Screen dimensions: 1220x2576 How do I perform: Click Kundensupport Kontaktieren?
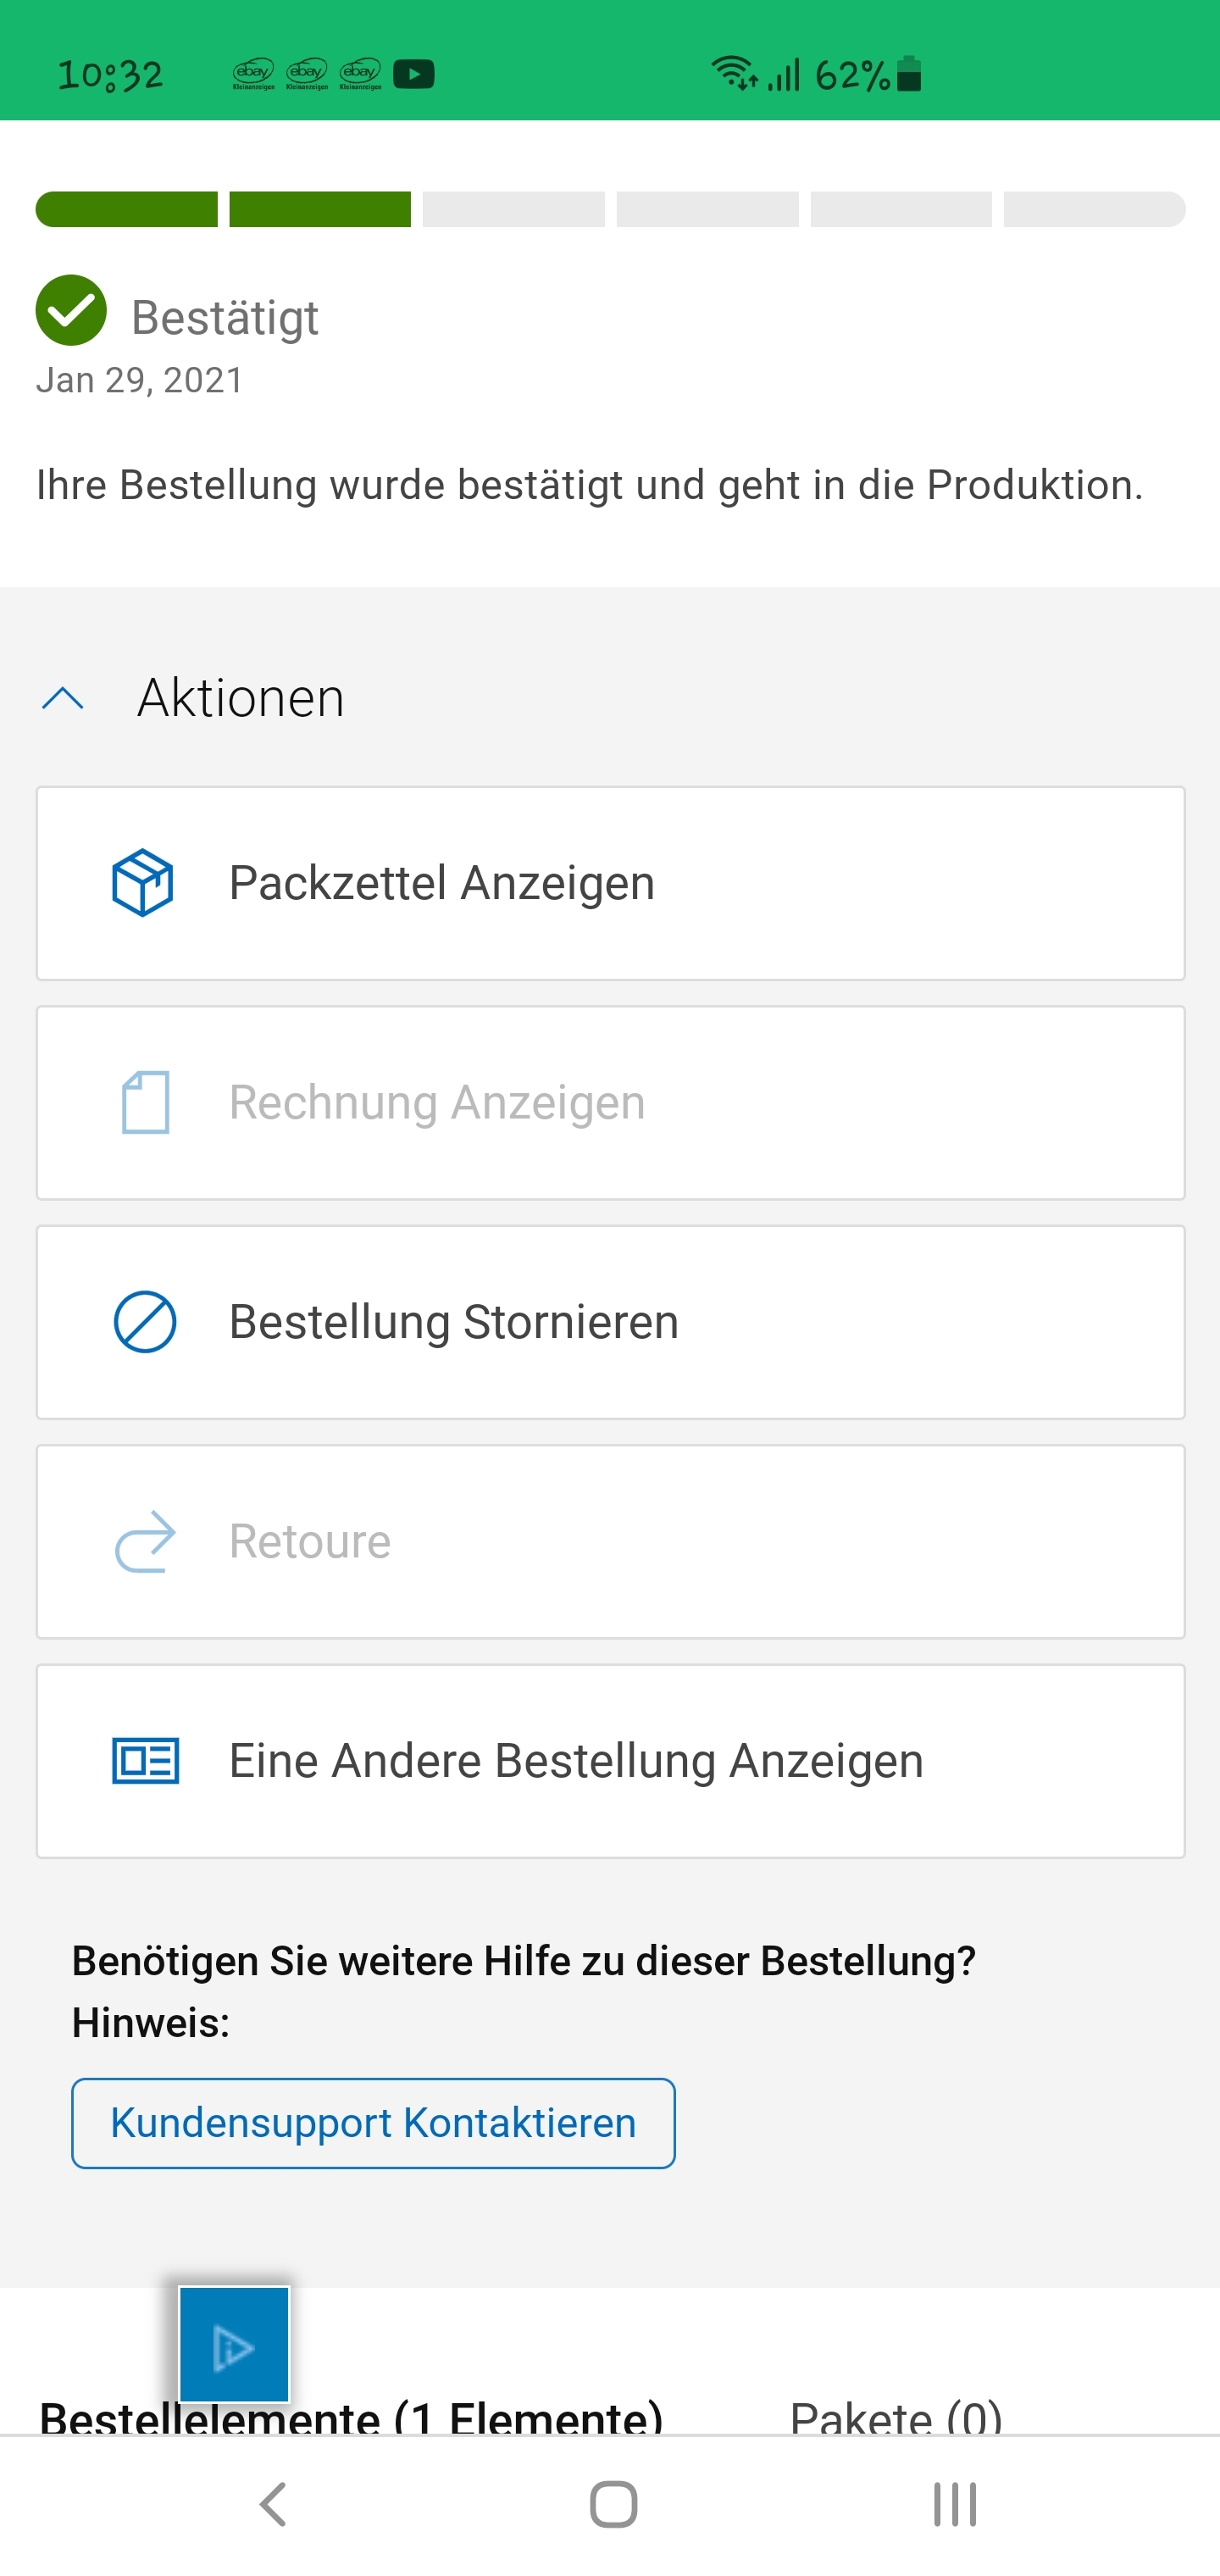click(x=373, y=2123)
